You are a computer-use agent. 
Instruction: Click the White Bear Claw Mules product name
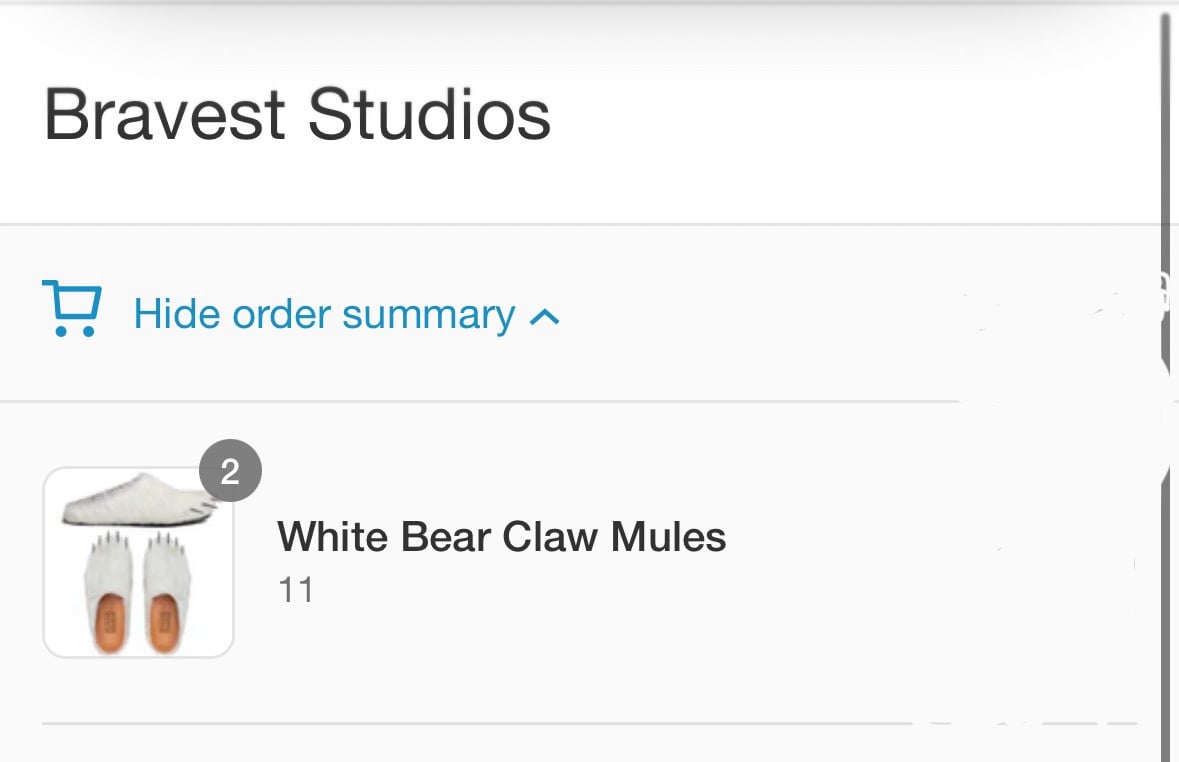coord(502,536)
